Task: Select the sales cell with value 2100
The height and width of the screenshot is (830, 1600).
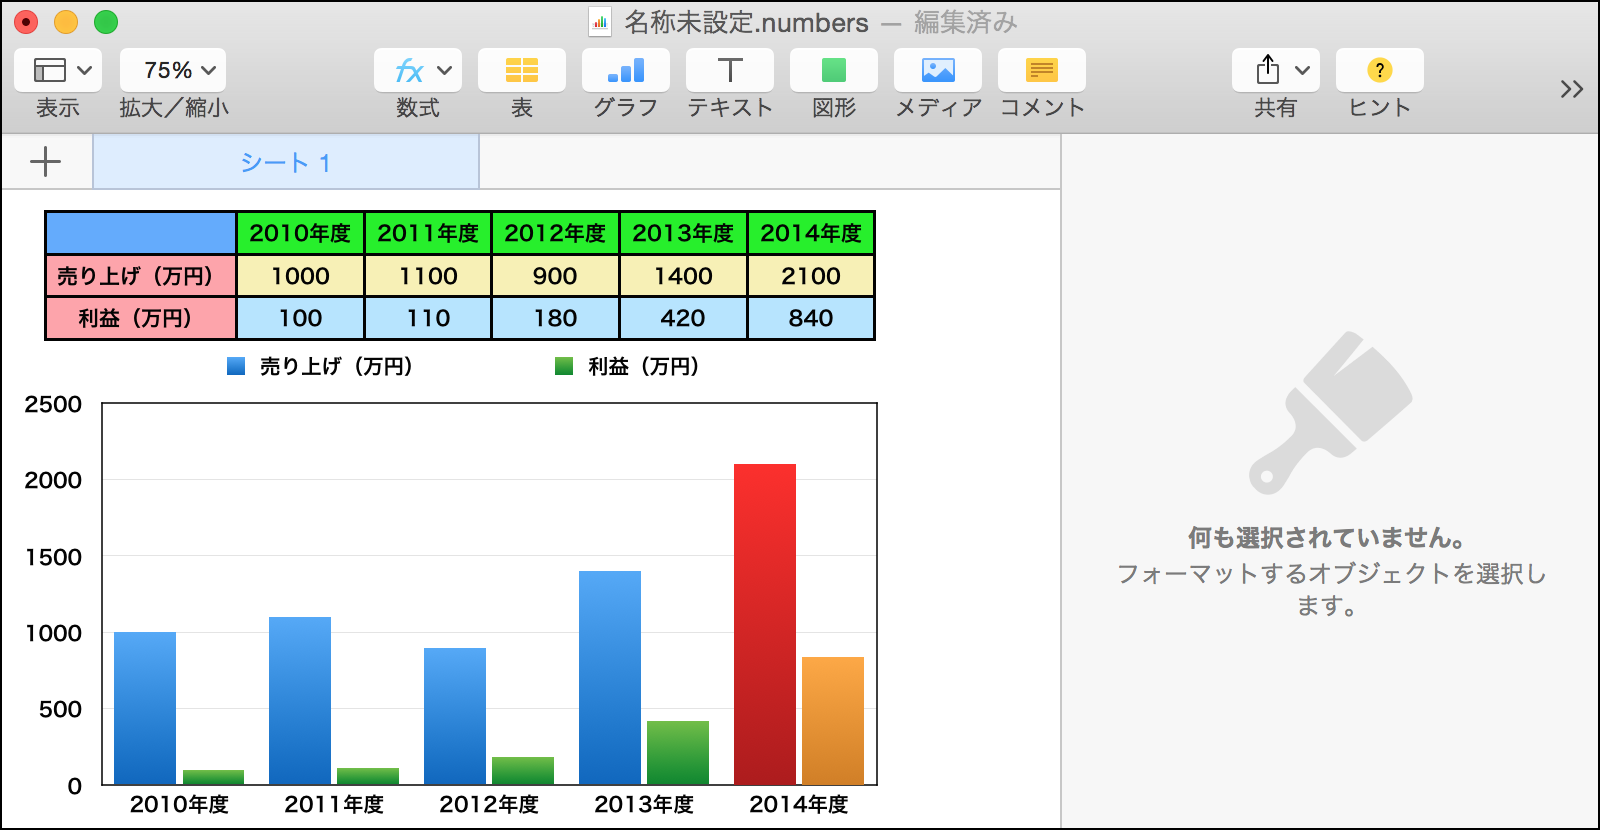Action: coord(811,276)
